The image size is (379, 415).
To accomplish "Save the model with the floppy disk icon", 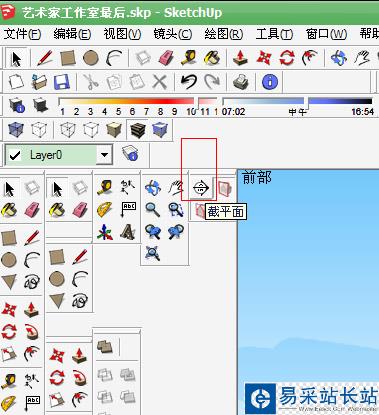I will [x=62, y=82].
